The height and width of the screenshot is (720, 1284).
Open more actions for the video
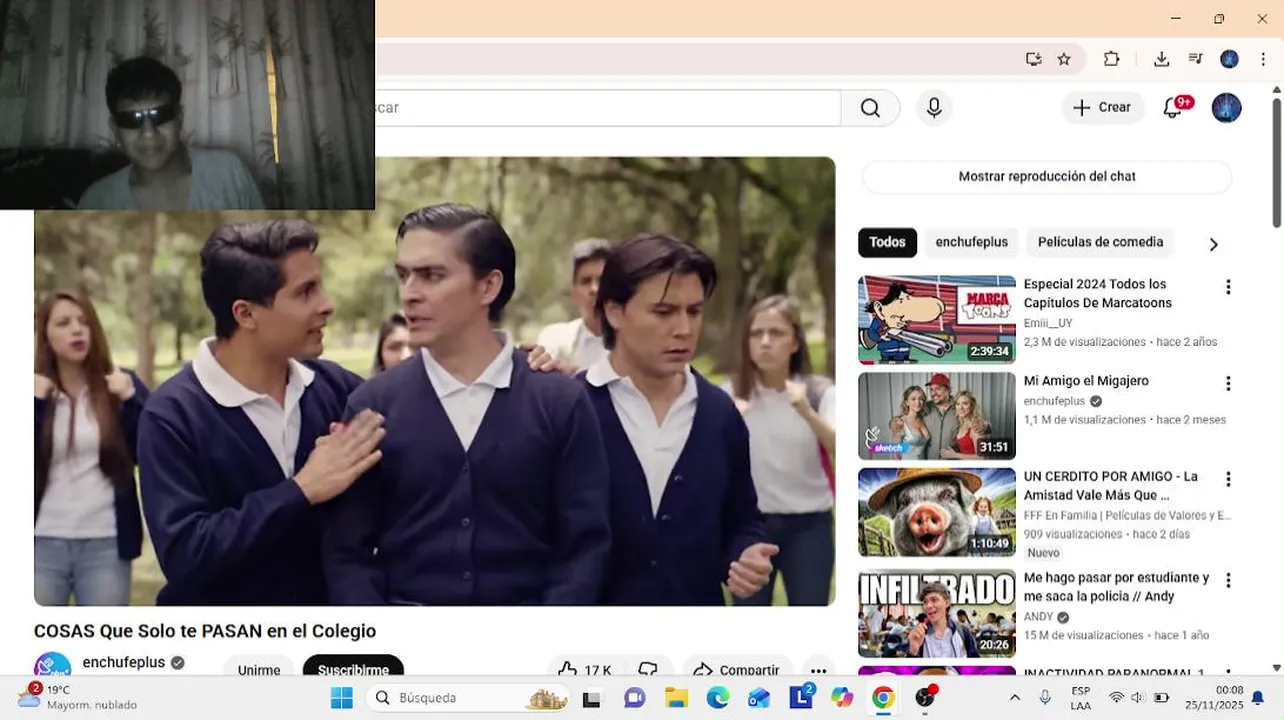point(818,670)
